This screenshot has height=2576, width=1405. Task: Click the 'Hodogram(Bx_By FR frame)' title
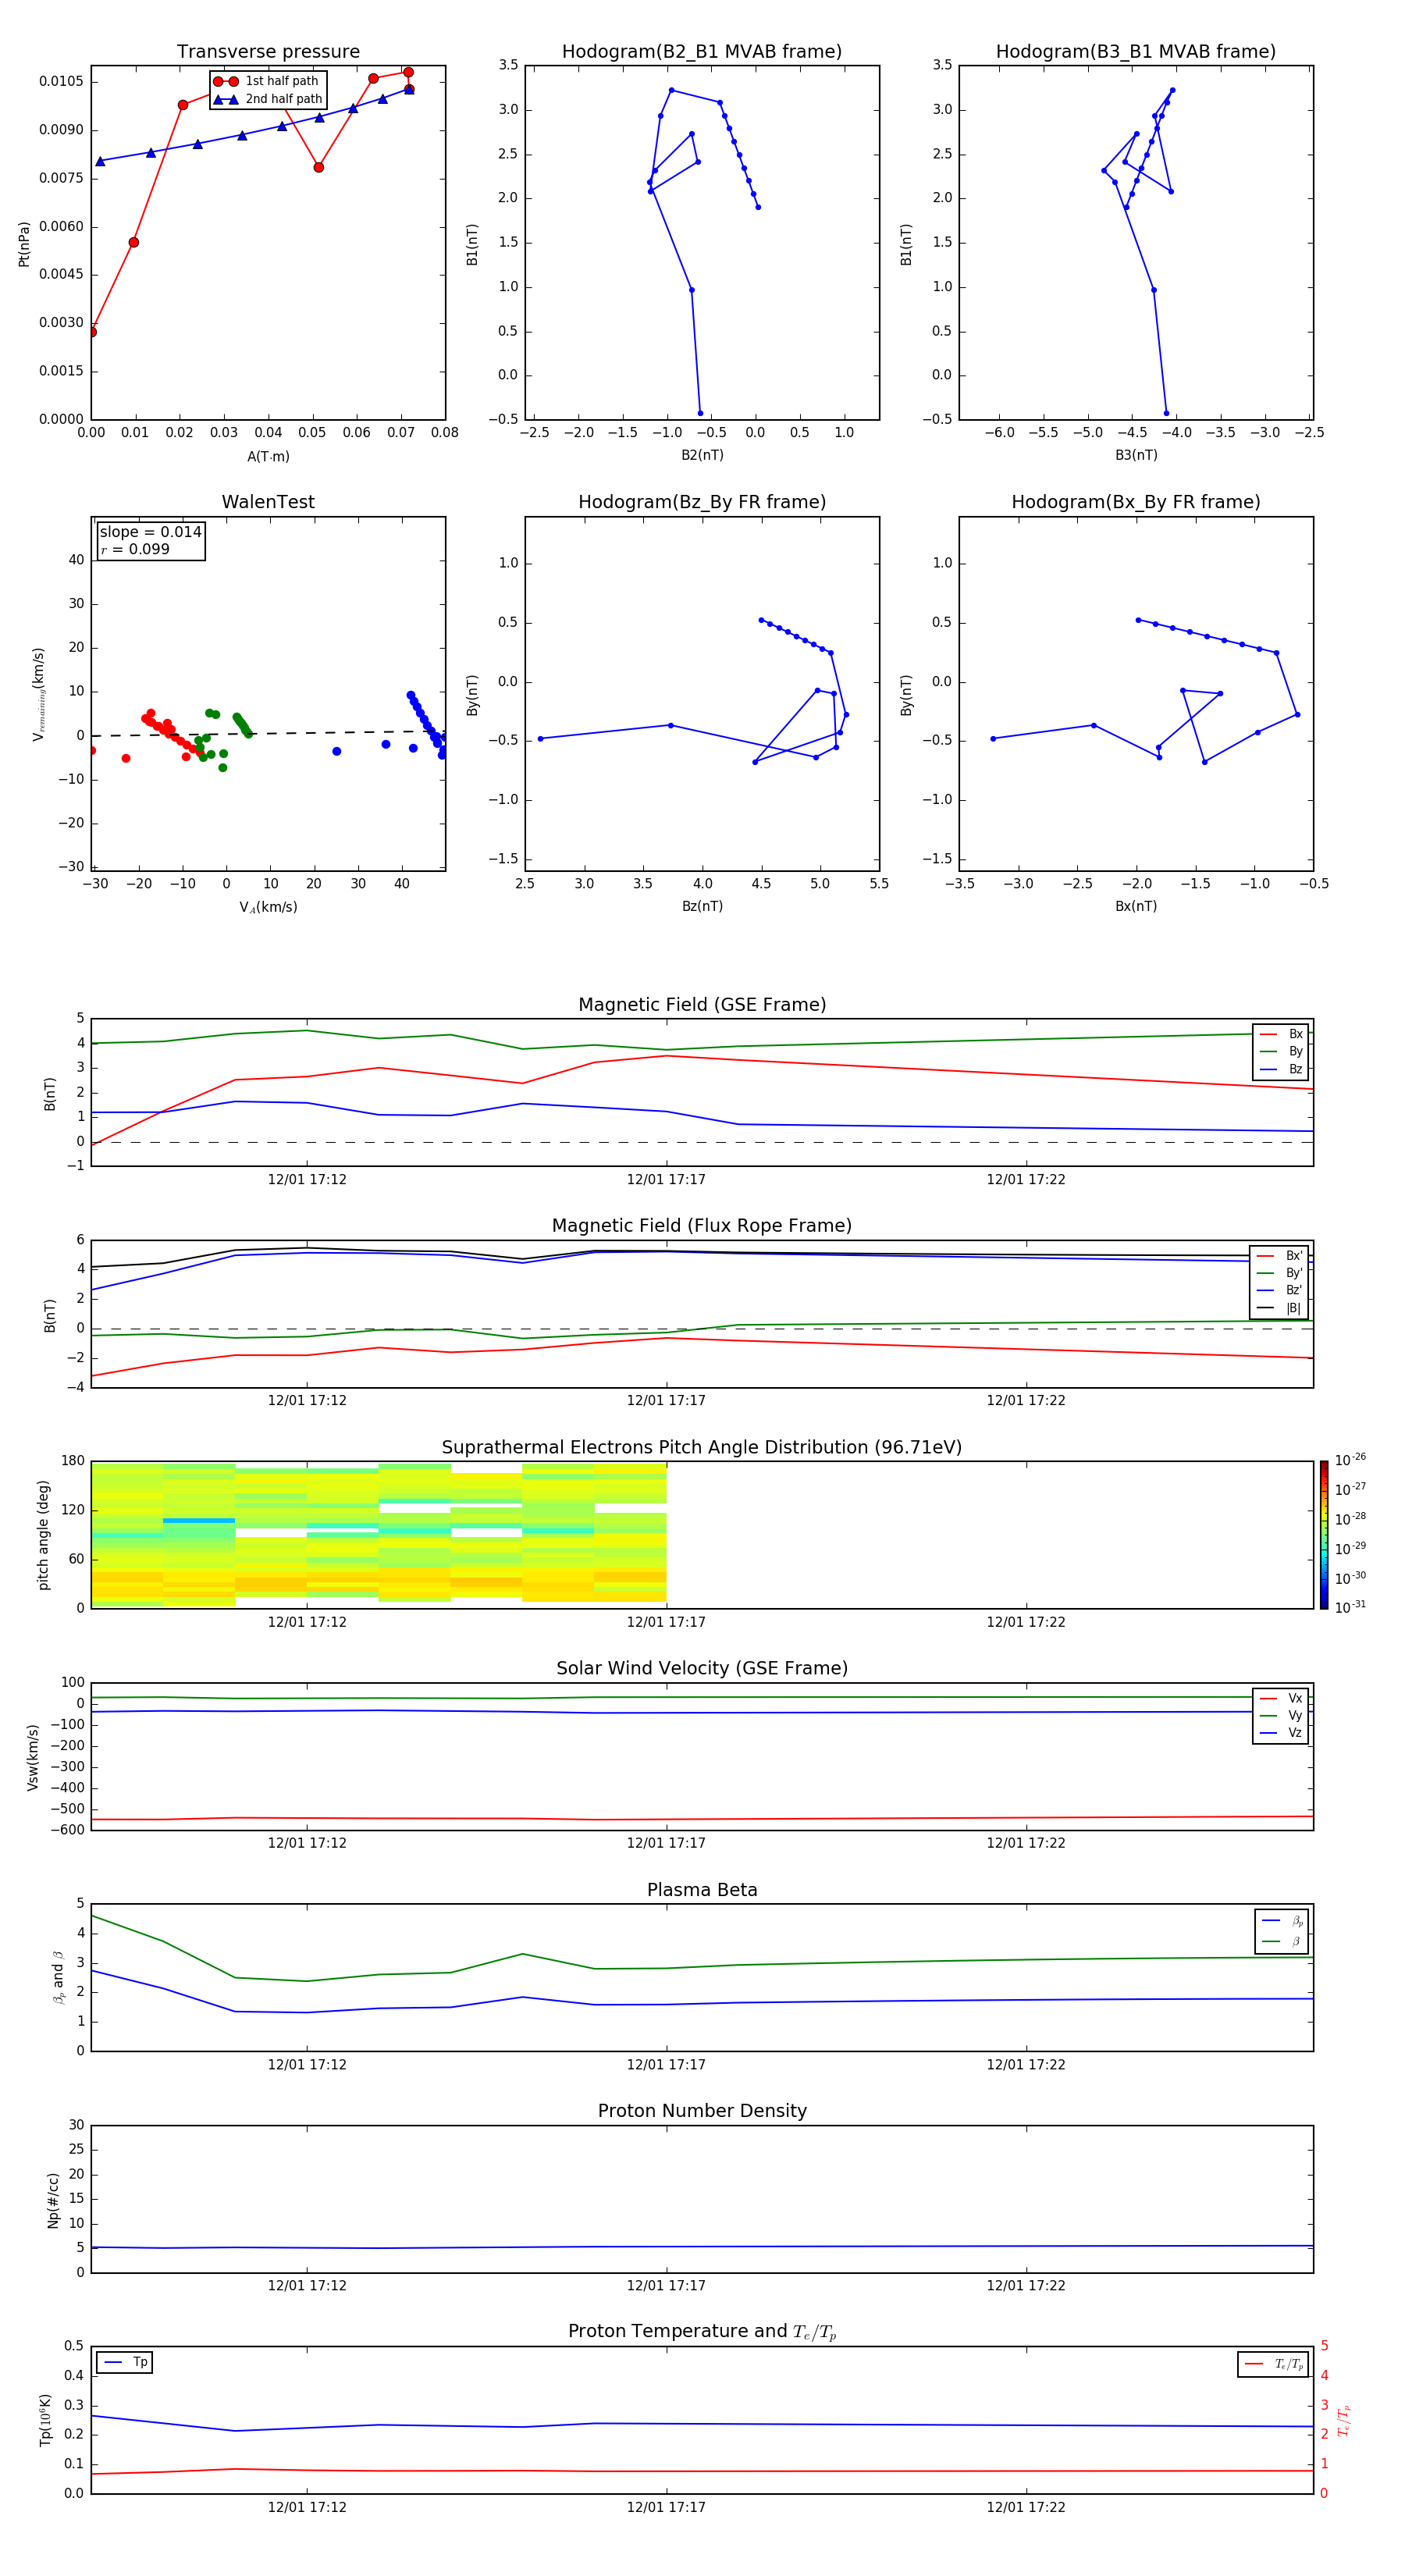(x=1136, y=502)
